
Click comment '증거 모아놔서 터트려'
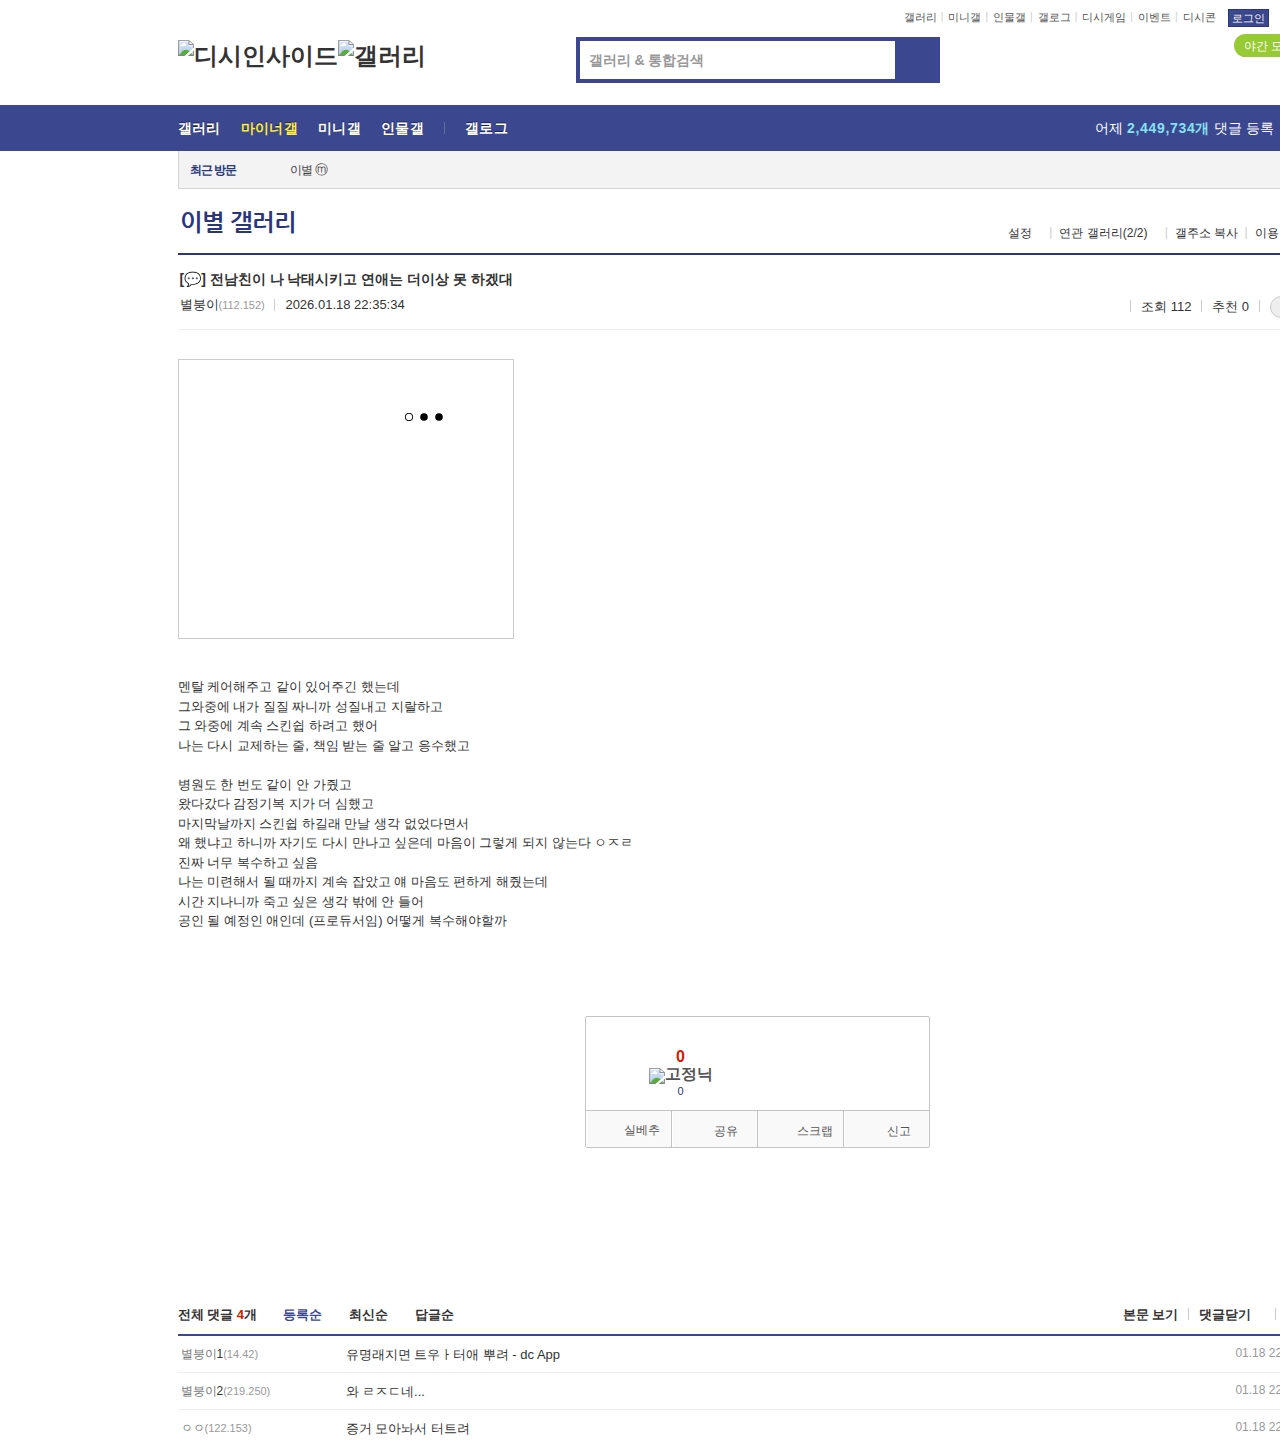[408, 1429]
